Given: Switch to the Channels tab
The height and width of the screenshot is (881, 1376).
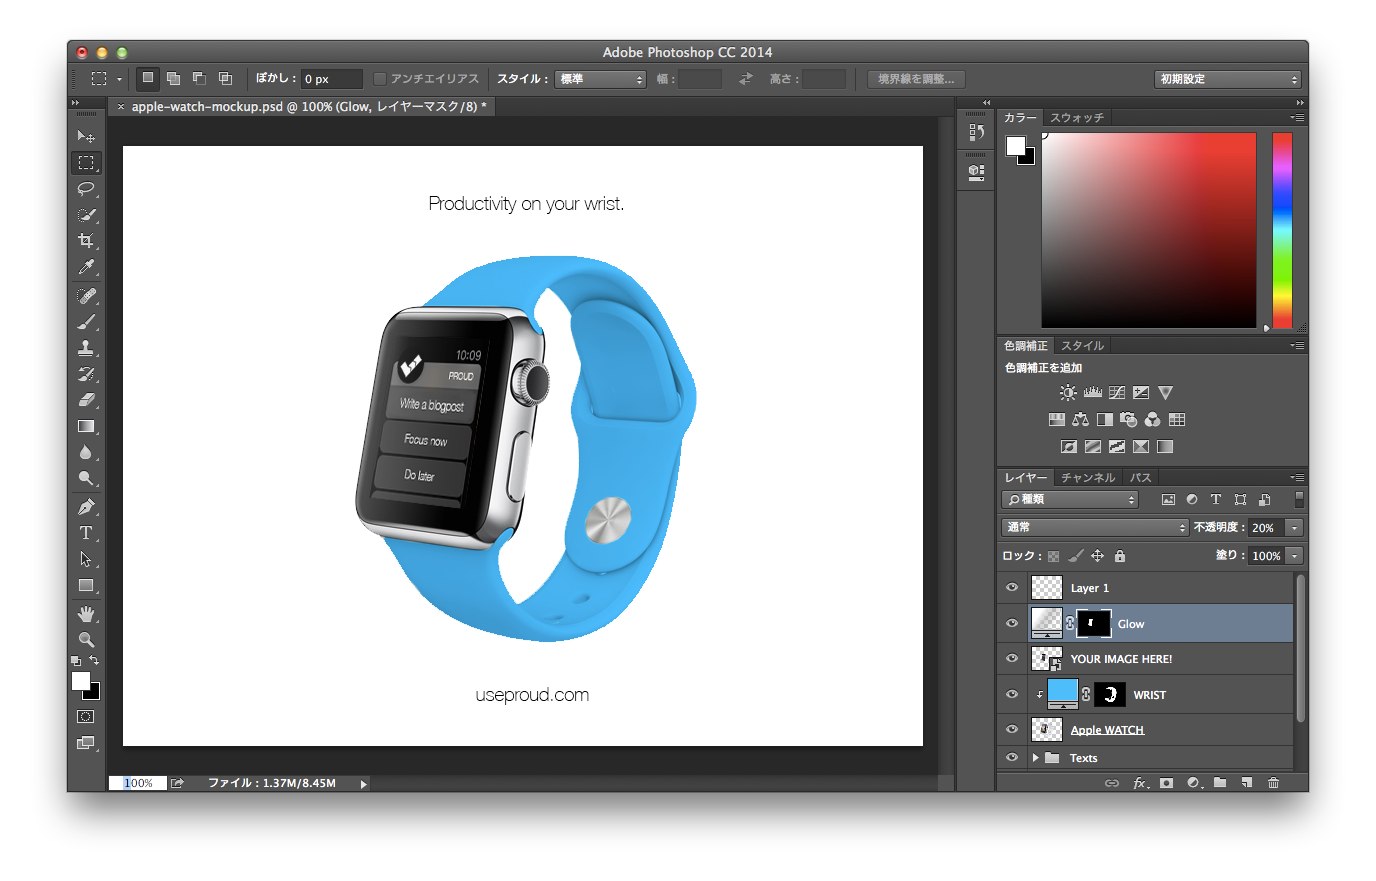Looking at the screenshot, I should point(1088,478).
